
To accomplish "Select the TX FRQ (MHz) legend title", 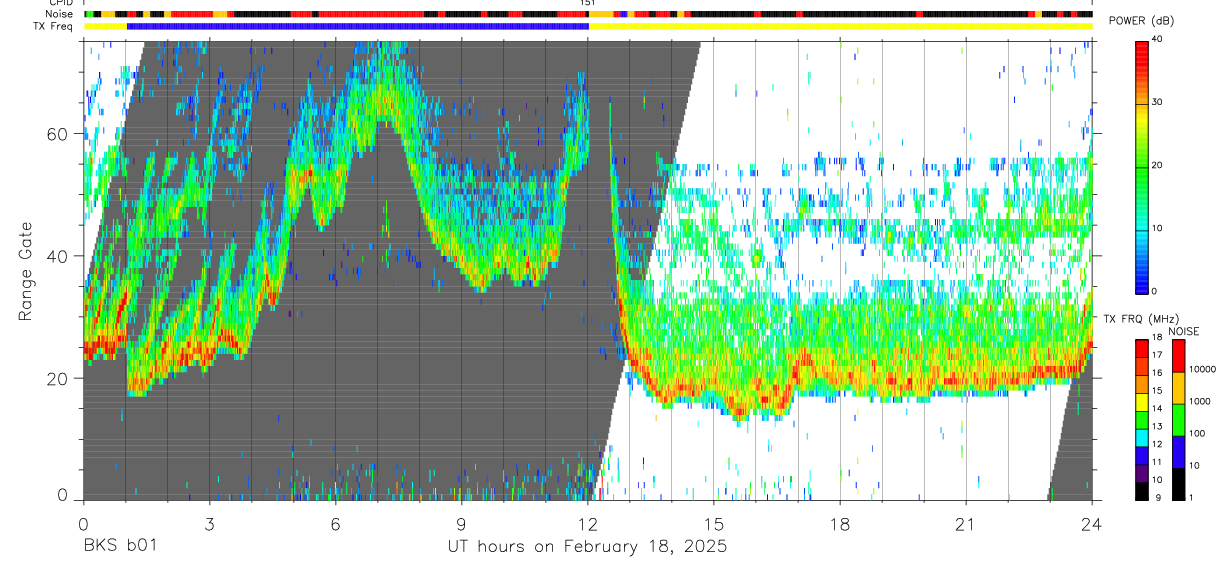I will (1141, 318).
